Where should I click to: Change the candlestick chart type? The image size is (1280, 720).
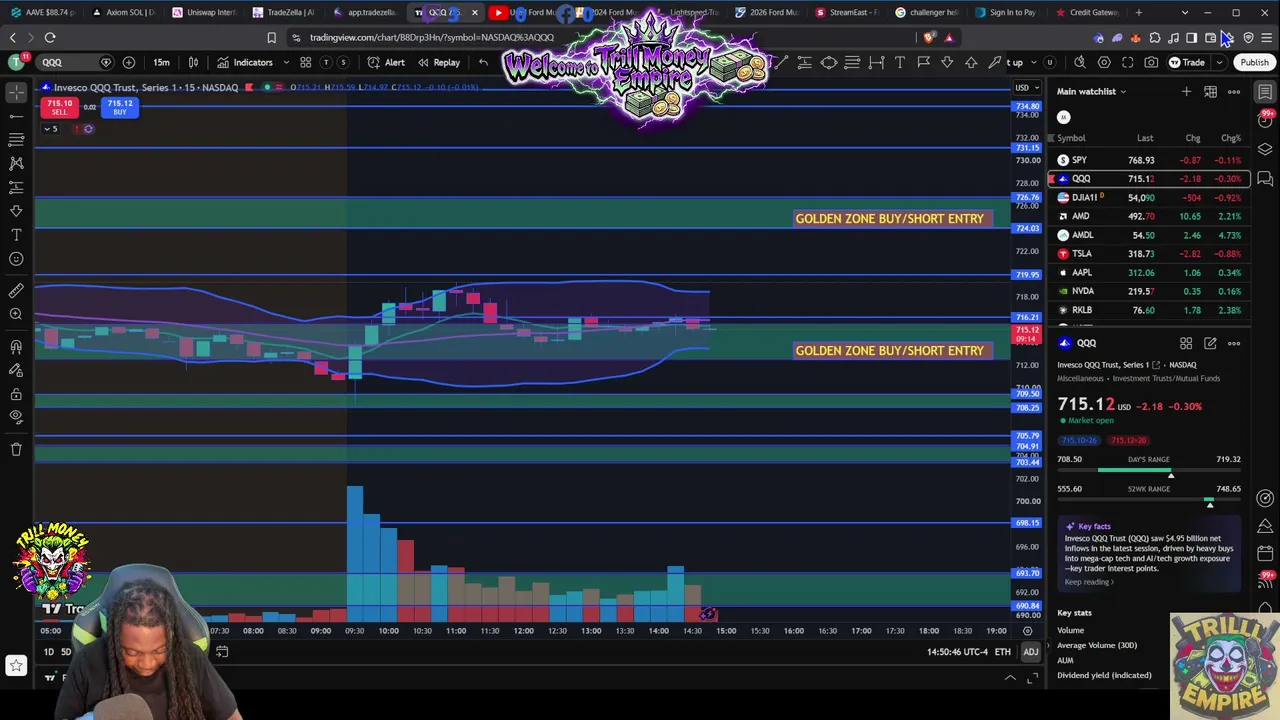193,62
